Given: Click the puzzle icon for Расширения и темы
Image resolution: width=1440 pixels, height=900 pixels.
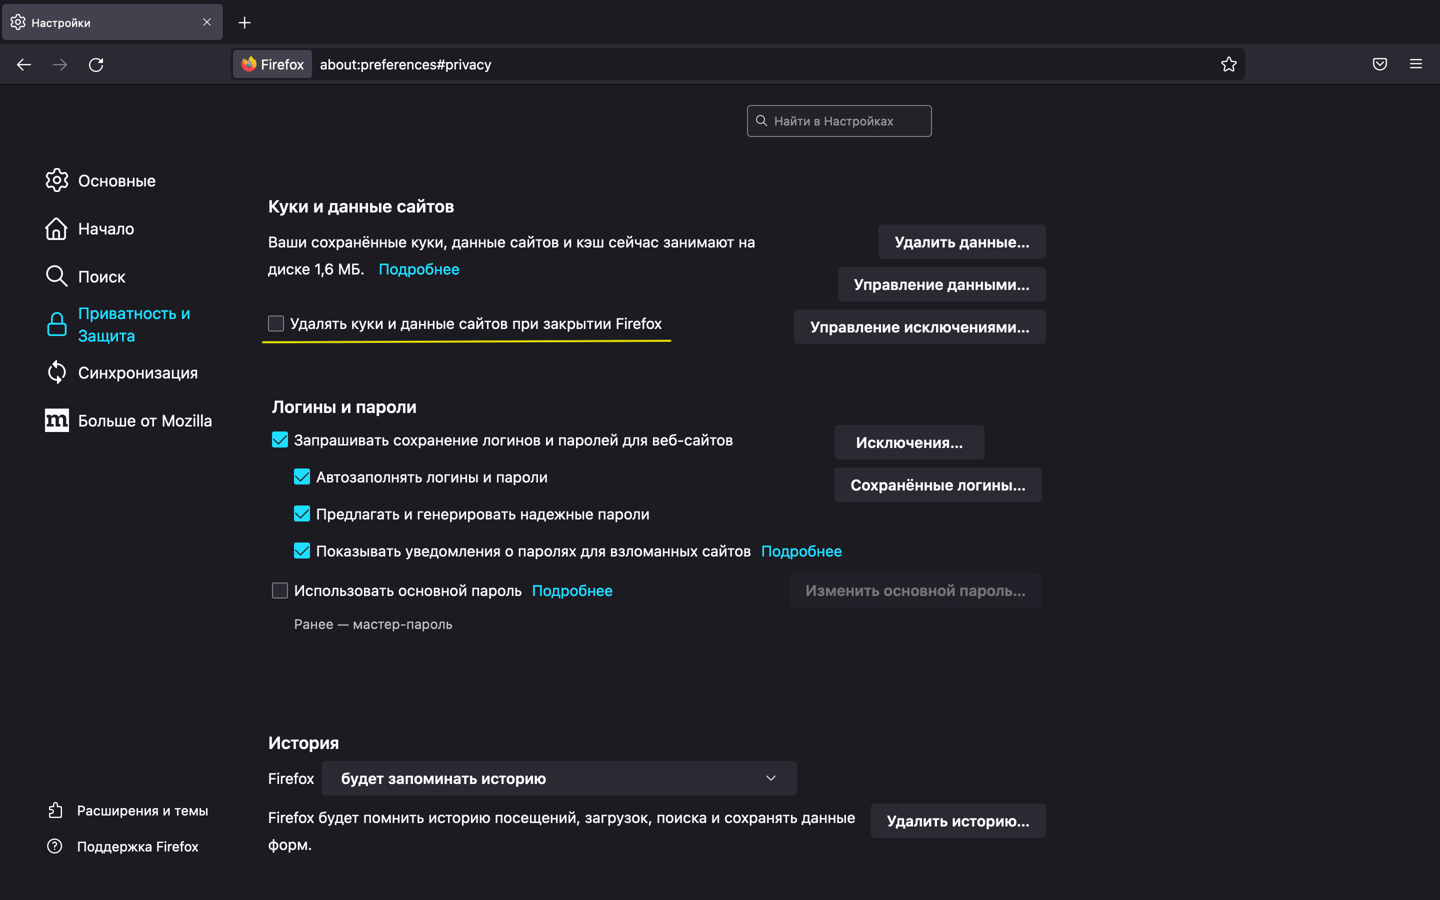Looking at the screenshot, I should 55,810.
